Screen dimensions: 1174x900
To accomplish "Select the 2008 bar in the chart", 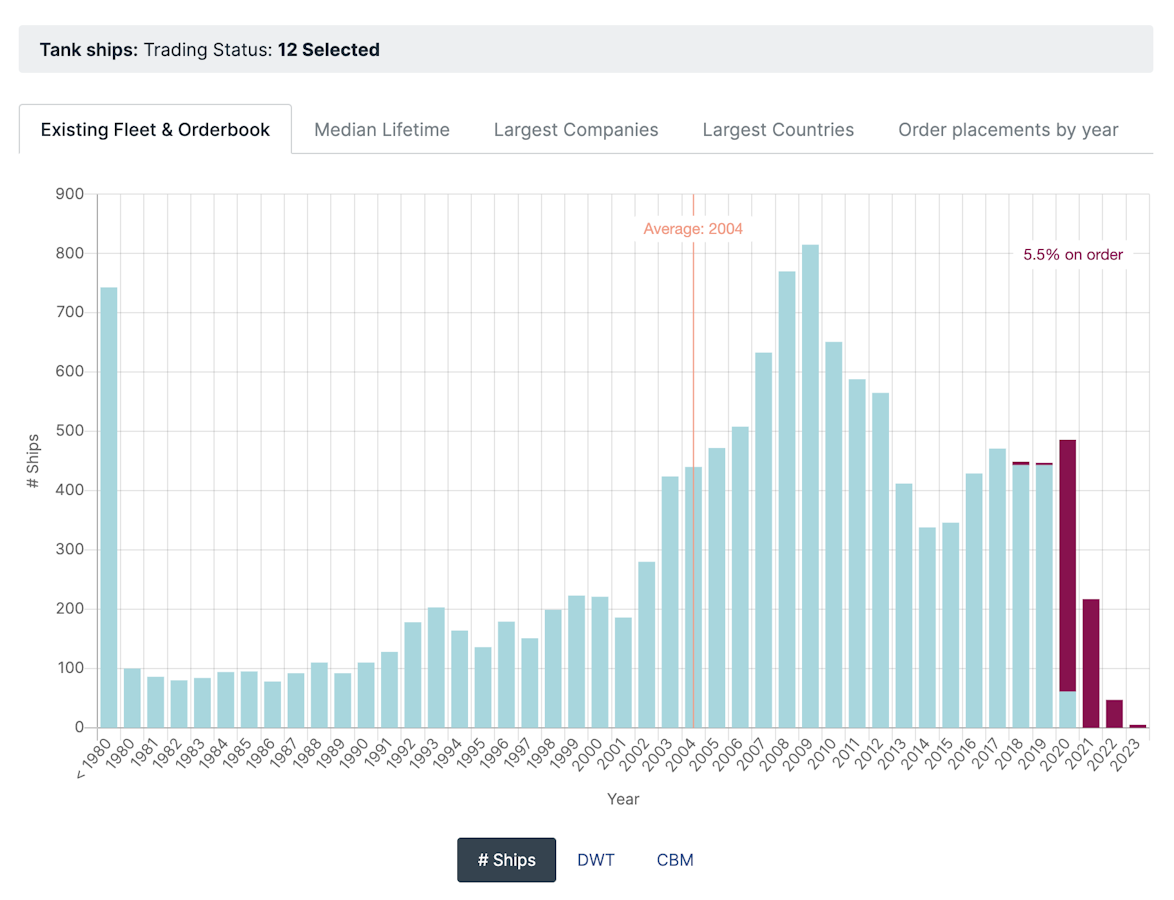I will coord(787,500).
